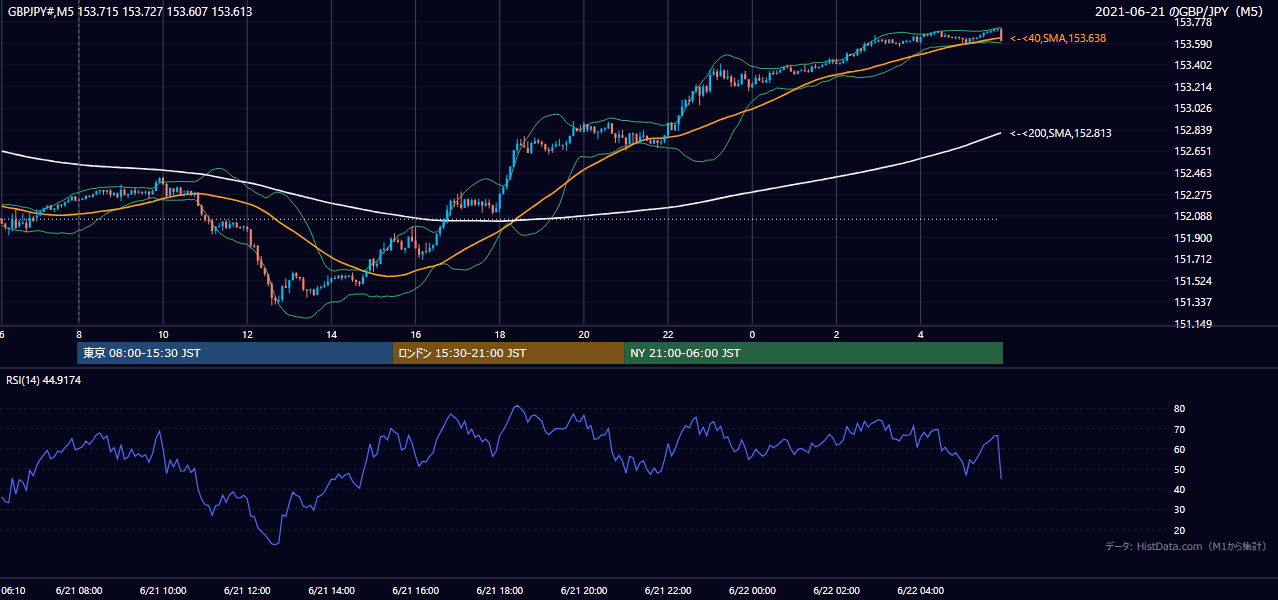This screenshot has height=600, width=1278.
Task: Click the RSI(14) 44.9174 indicator label
Action: pos(44,380)
